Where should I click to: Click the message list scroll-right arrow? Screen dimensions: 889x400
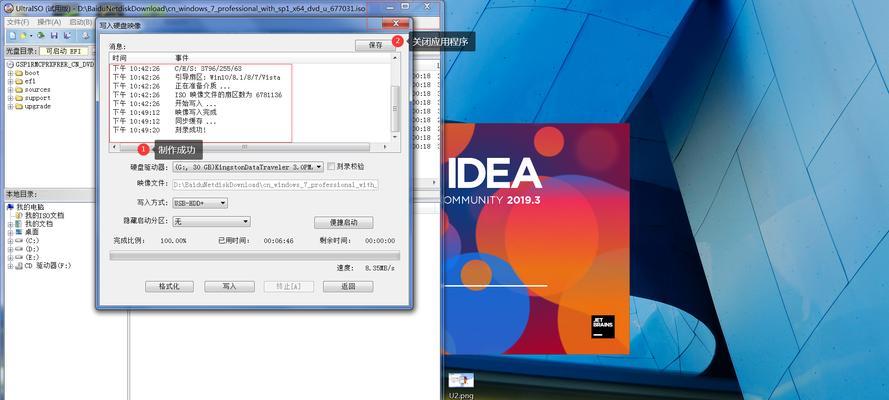click(385, 147)
